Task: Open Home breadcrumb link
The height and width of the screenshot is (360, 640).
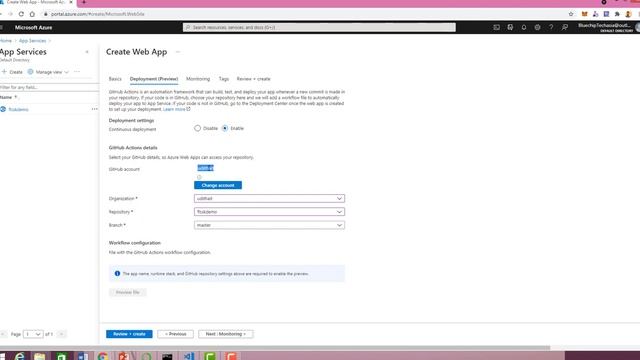Action: (x=6, y=41)
